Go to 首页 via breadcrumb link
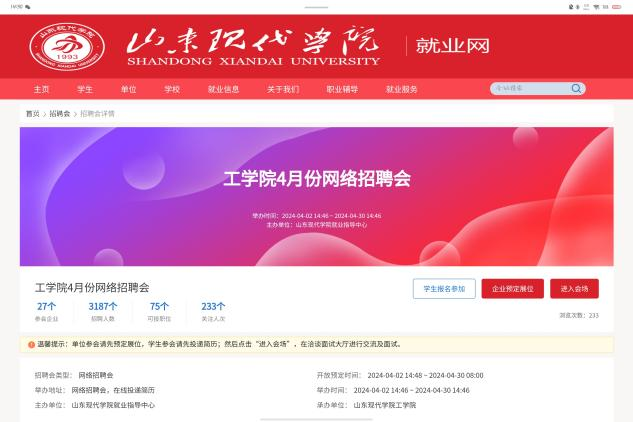633x422 pixels. point(33,114)
